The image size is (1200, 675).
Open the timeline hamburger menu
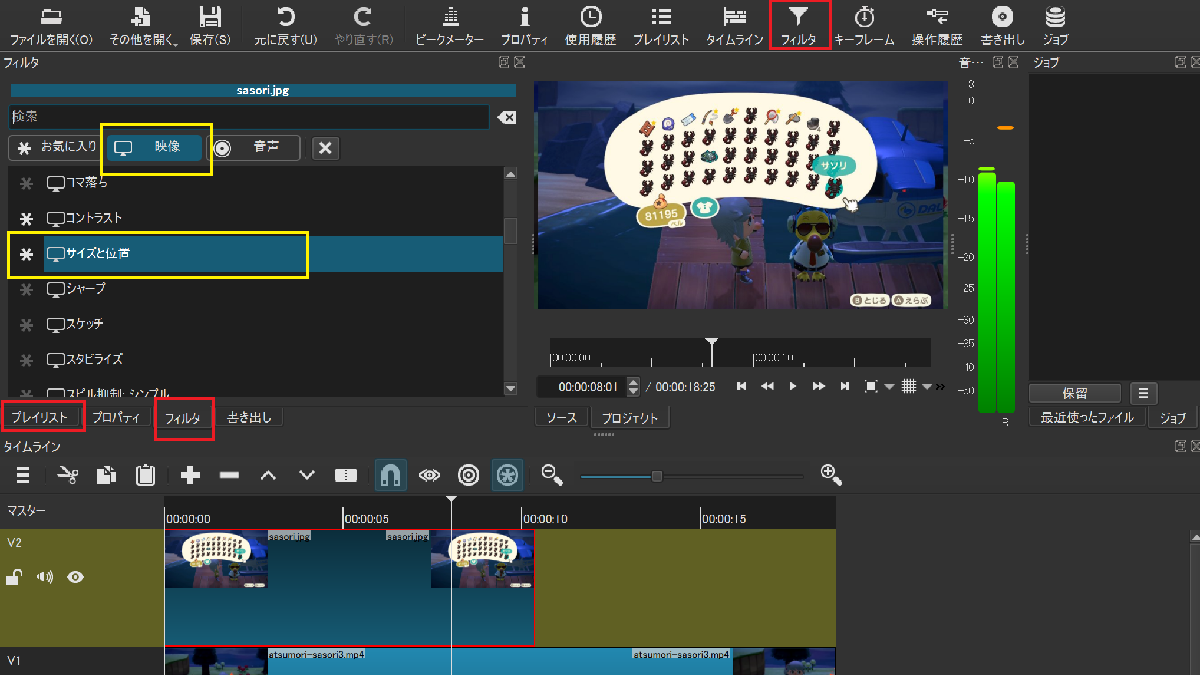(x=23, y=475)
